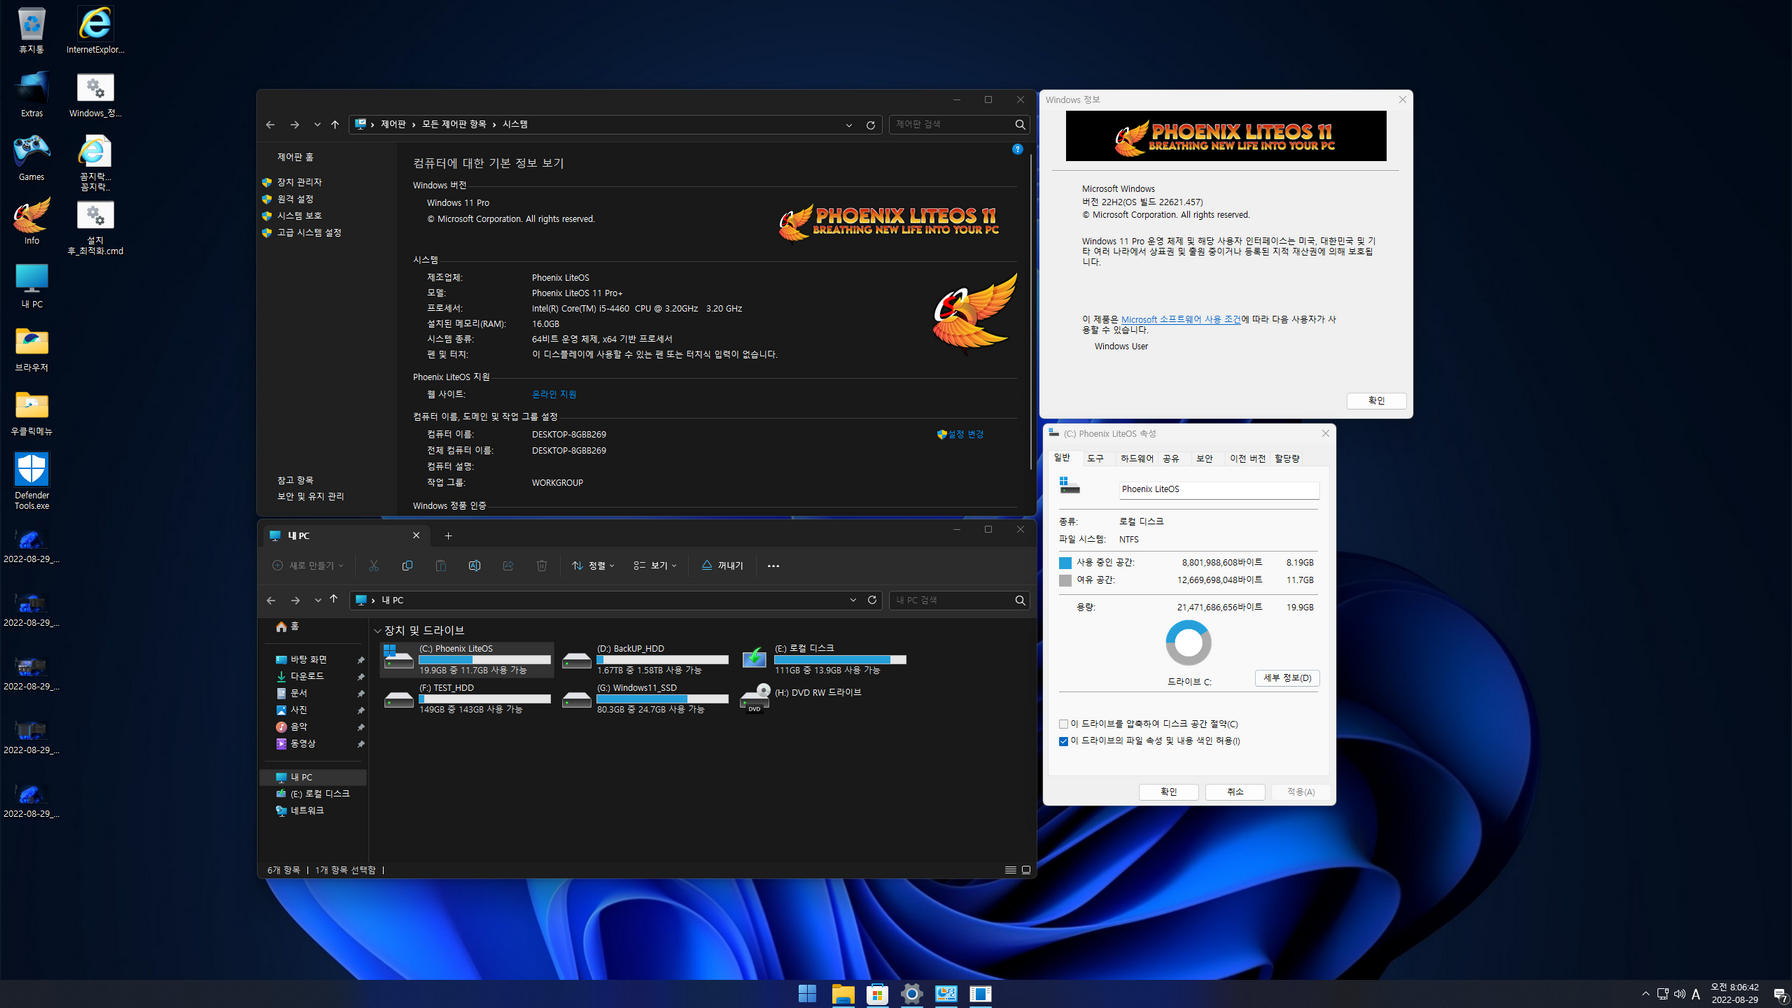Open the Windows Start button
The image size is (1792, 1008).
(x=808, y=993)
